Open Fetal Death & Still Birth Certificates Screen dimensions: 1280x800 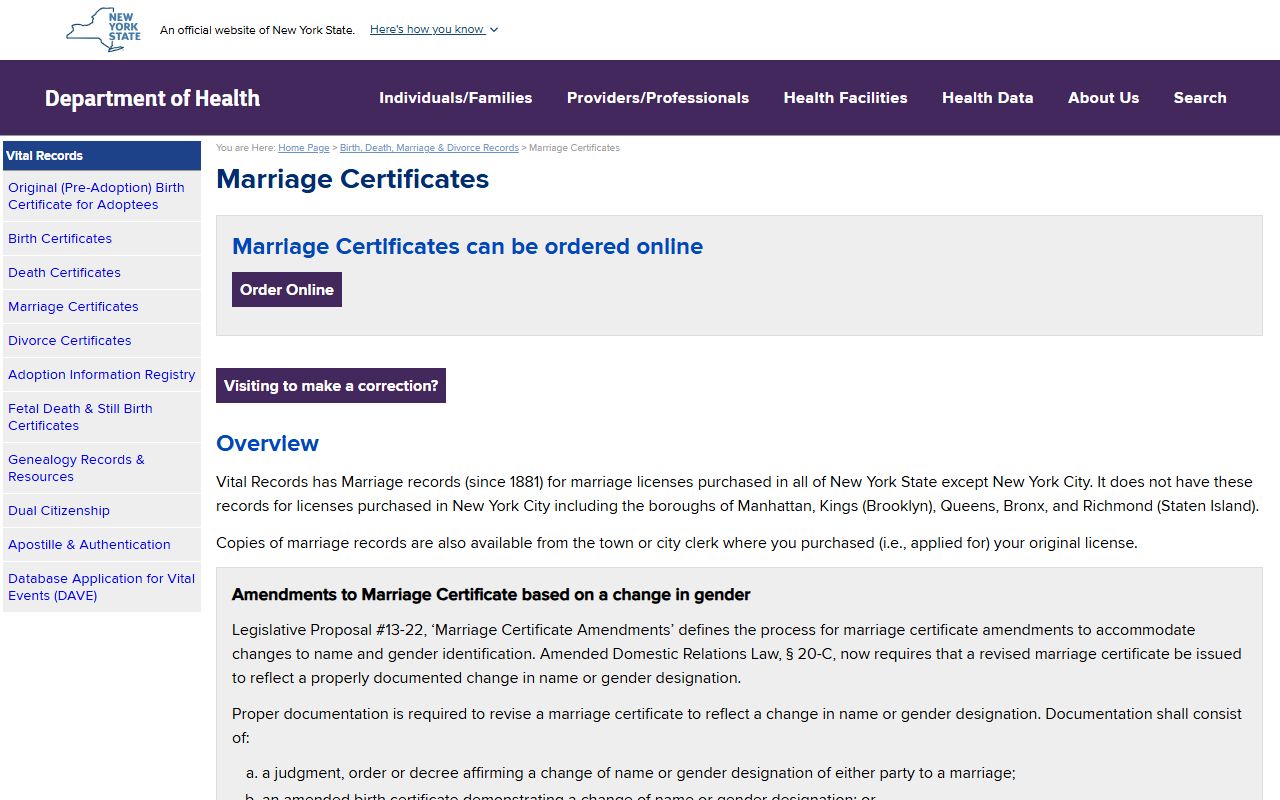pos(102,417)
